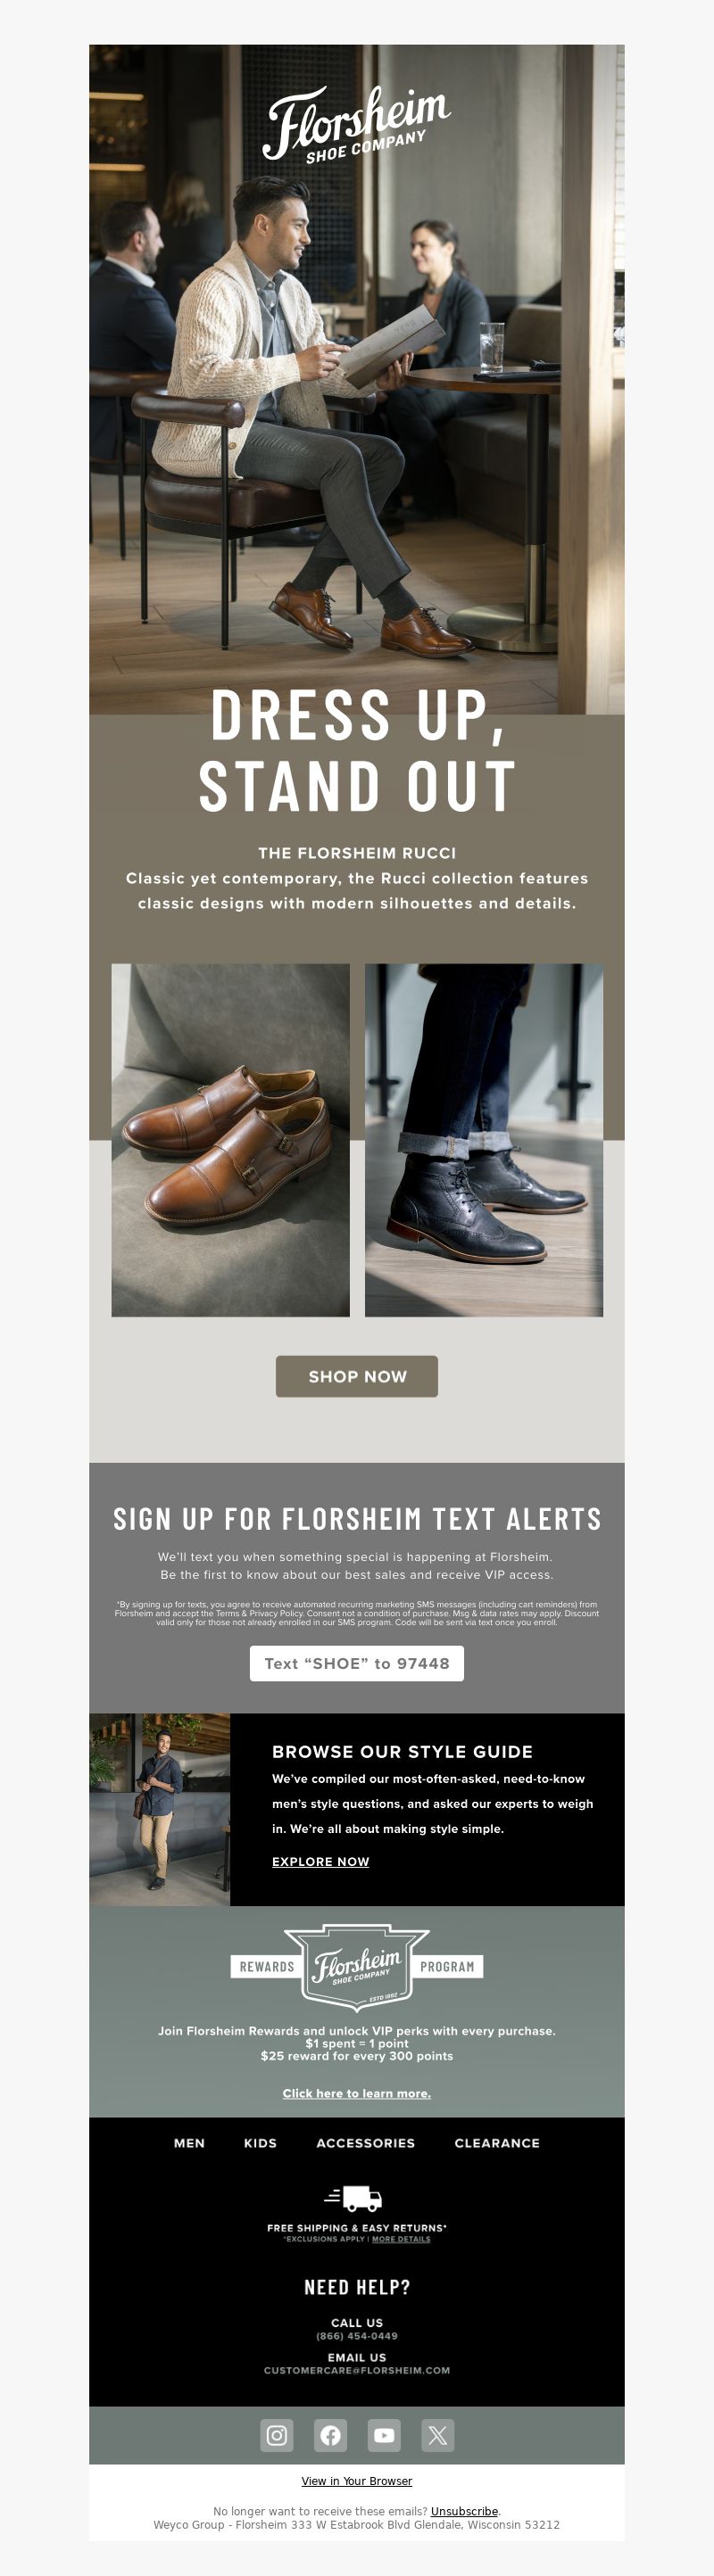Open the X (Twitter) social icon

(438, 2435)
